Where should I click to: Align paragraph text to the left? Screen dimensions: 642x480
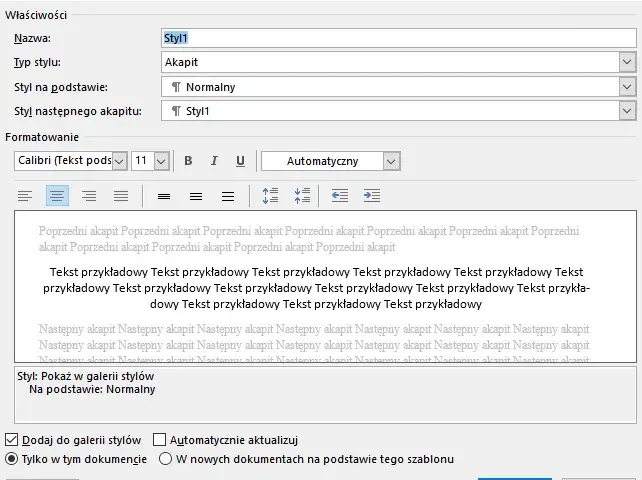pyautogui.click(x=25, y=196)
